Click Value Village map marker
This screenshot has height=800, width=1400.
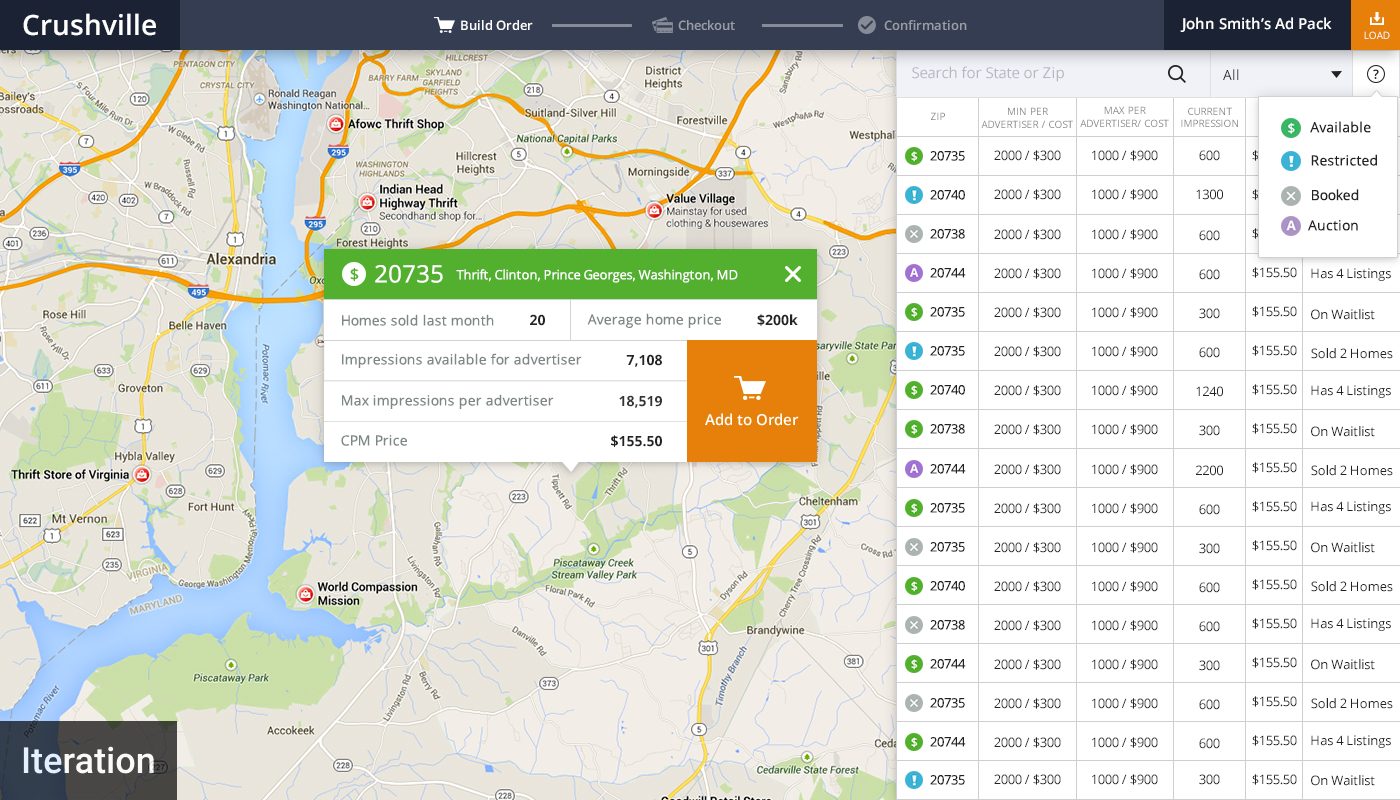point(654,210)
